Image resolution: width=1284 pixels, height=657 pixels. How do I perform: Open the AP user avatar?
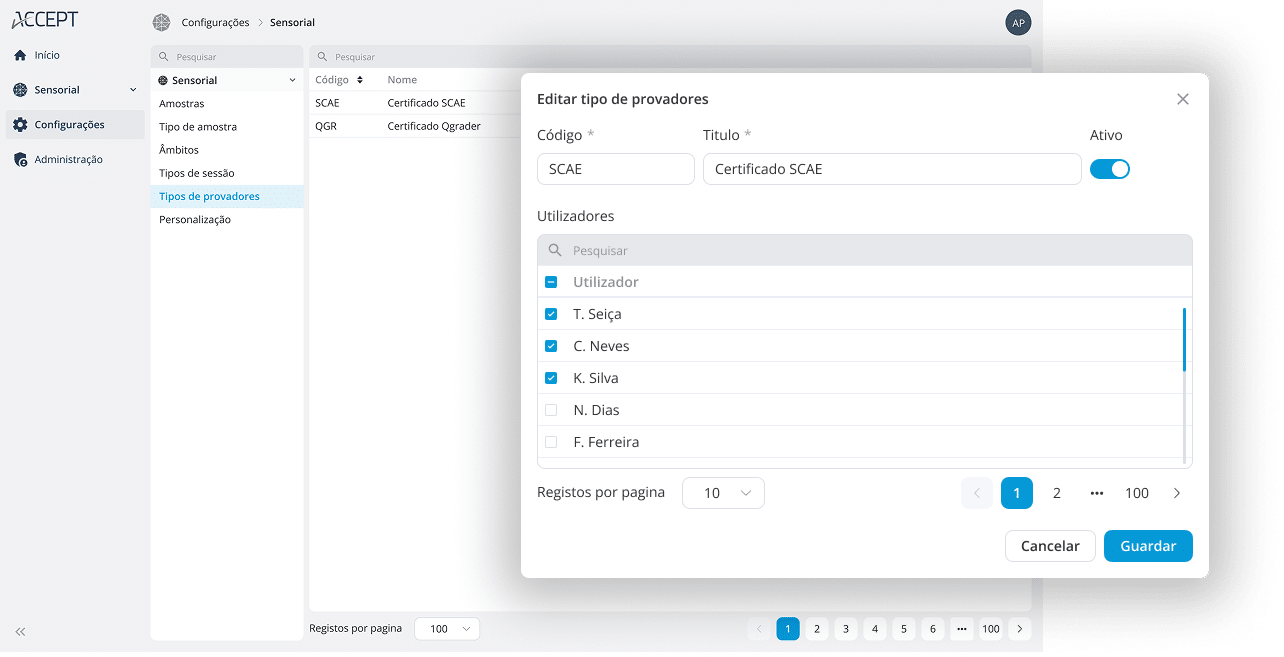(1018, 22)
